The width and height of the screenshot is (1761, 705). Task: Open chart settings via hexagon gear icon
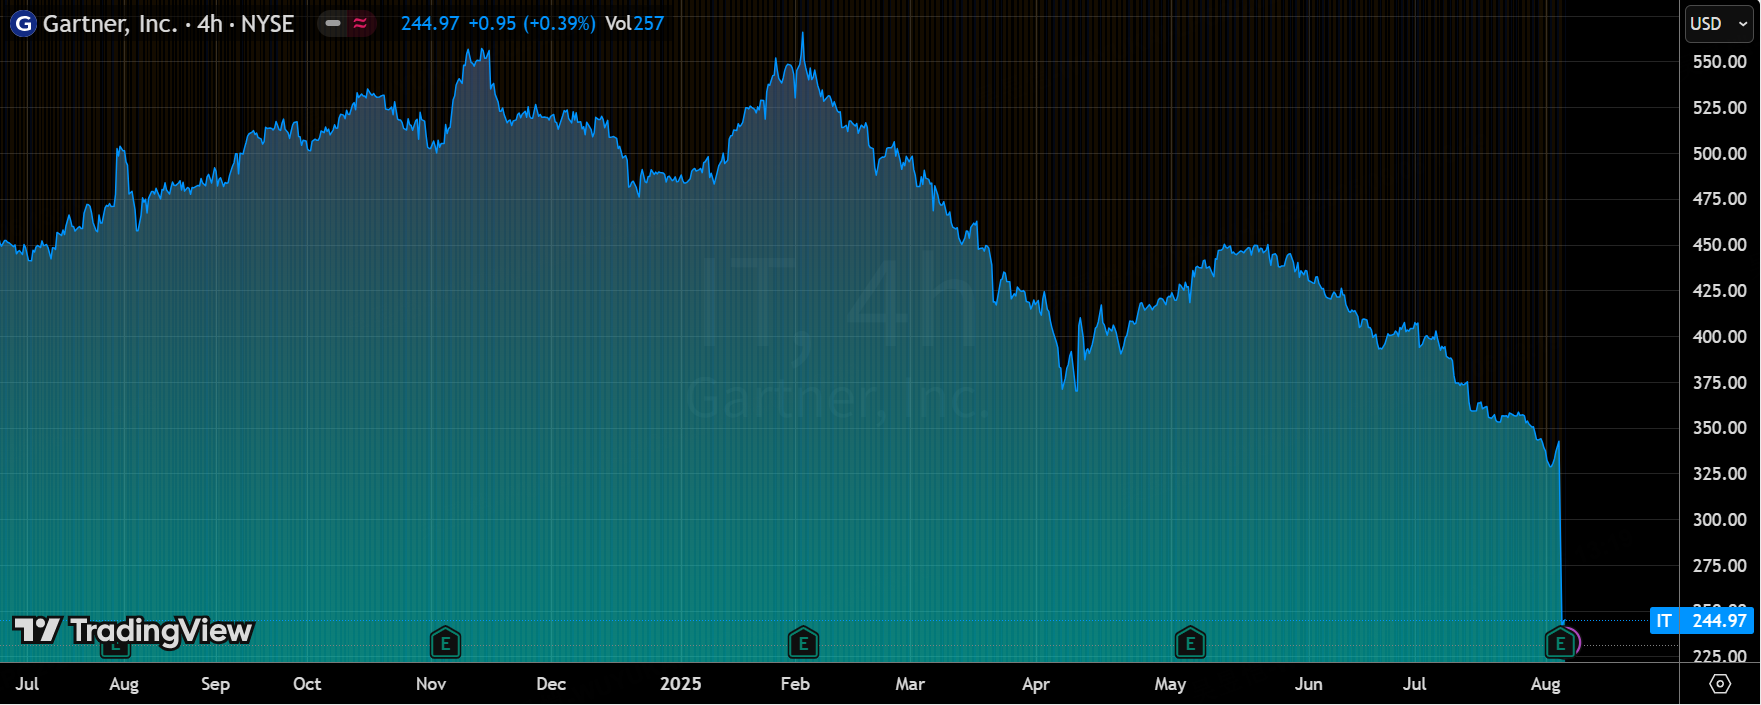tap(1720, 684)
